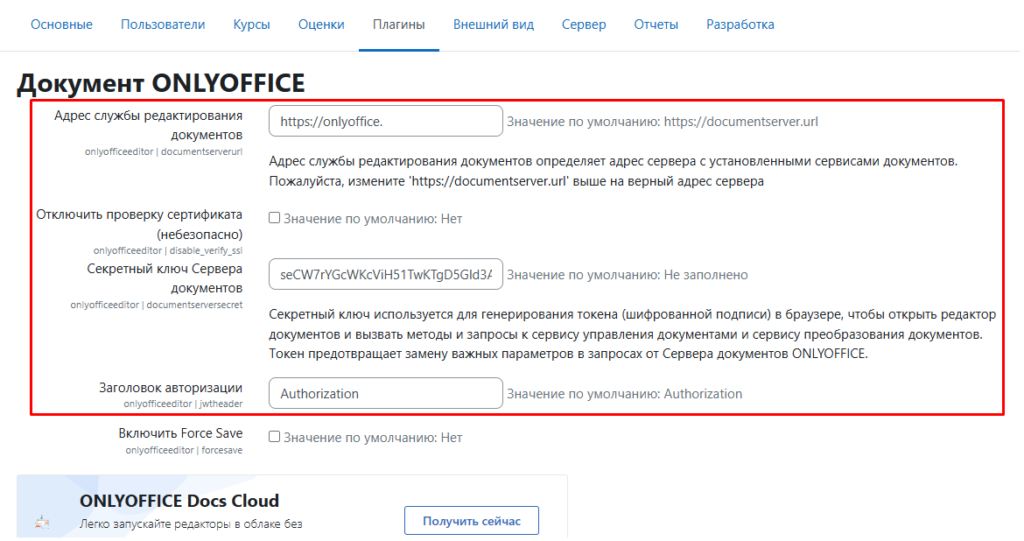Click the label Отключить проверку сертификата (небезопасно)
This screenshot has width=1024, height=541.
(139, 224)
